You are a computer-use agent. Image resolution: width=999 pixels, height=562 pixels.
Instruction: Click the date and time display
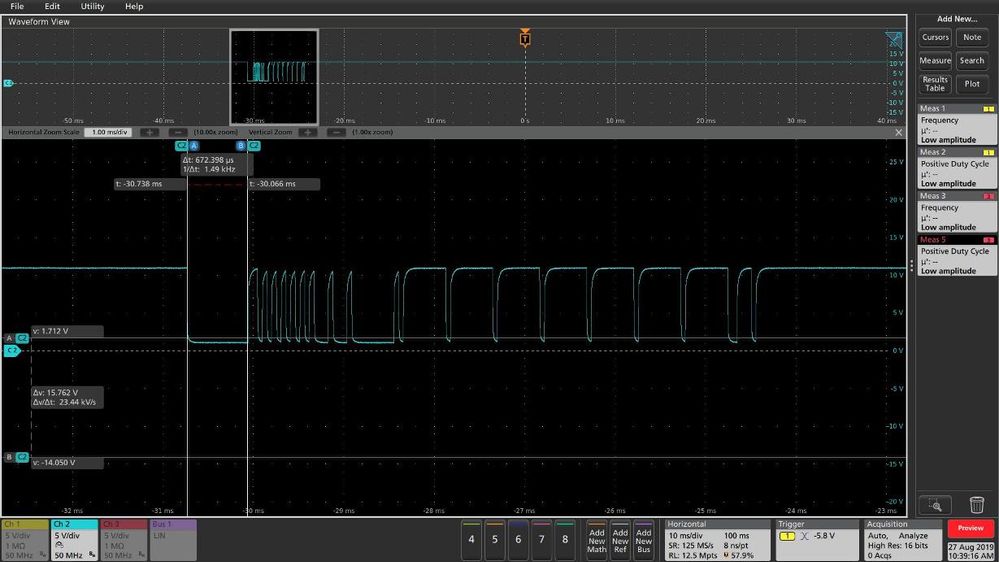click(970, 551)
